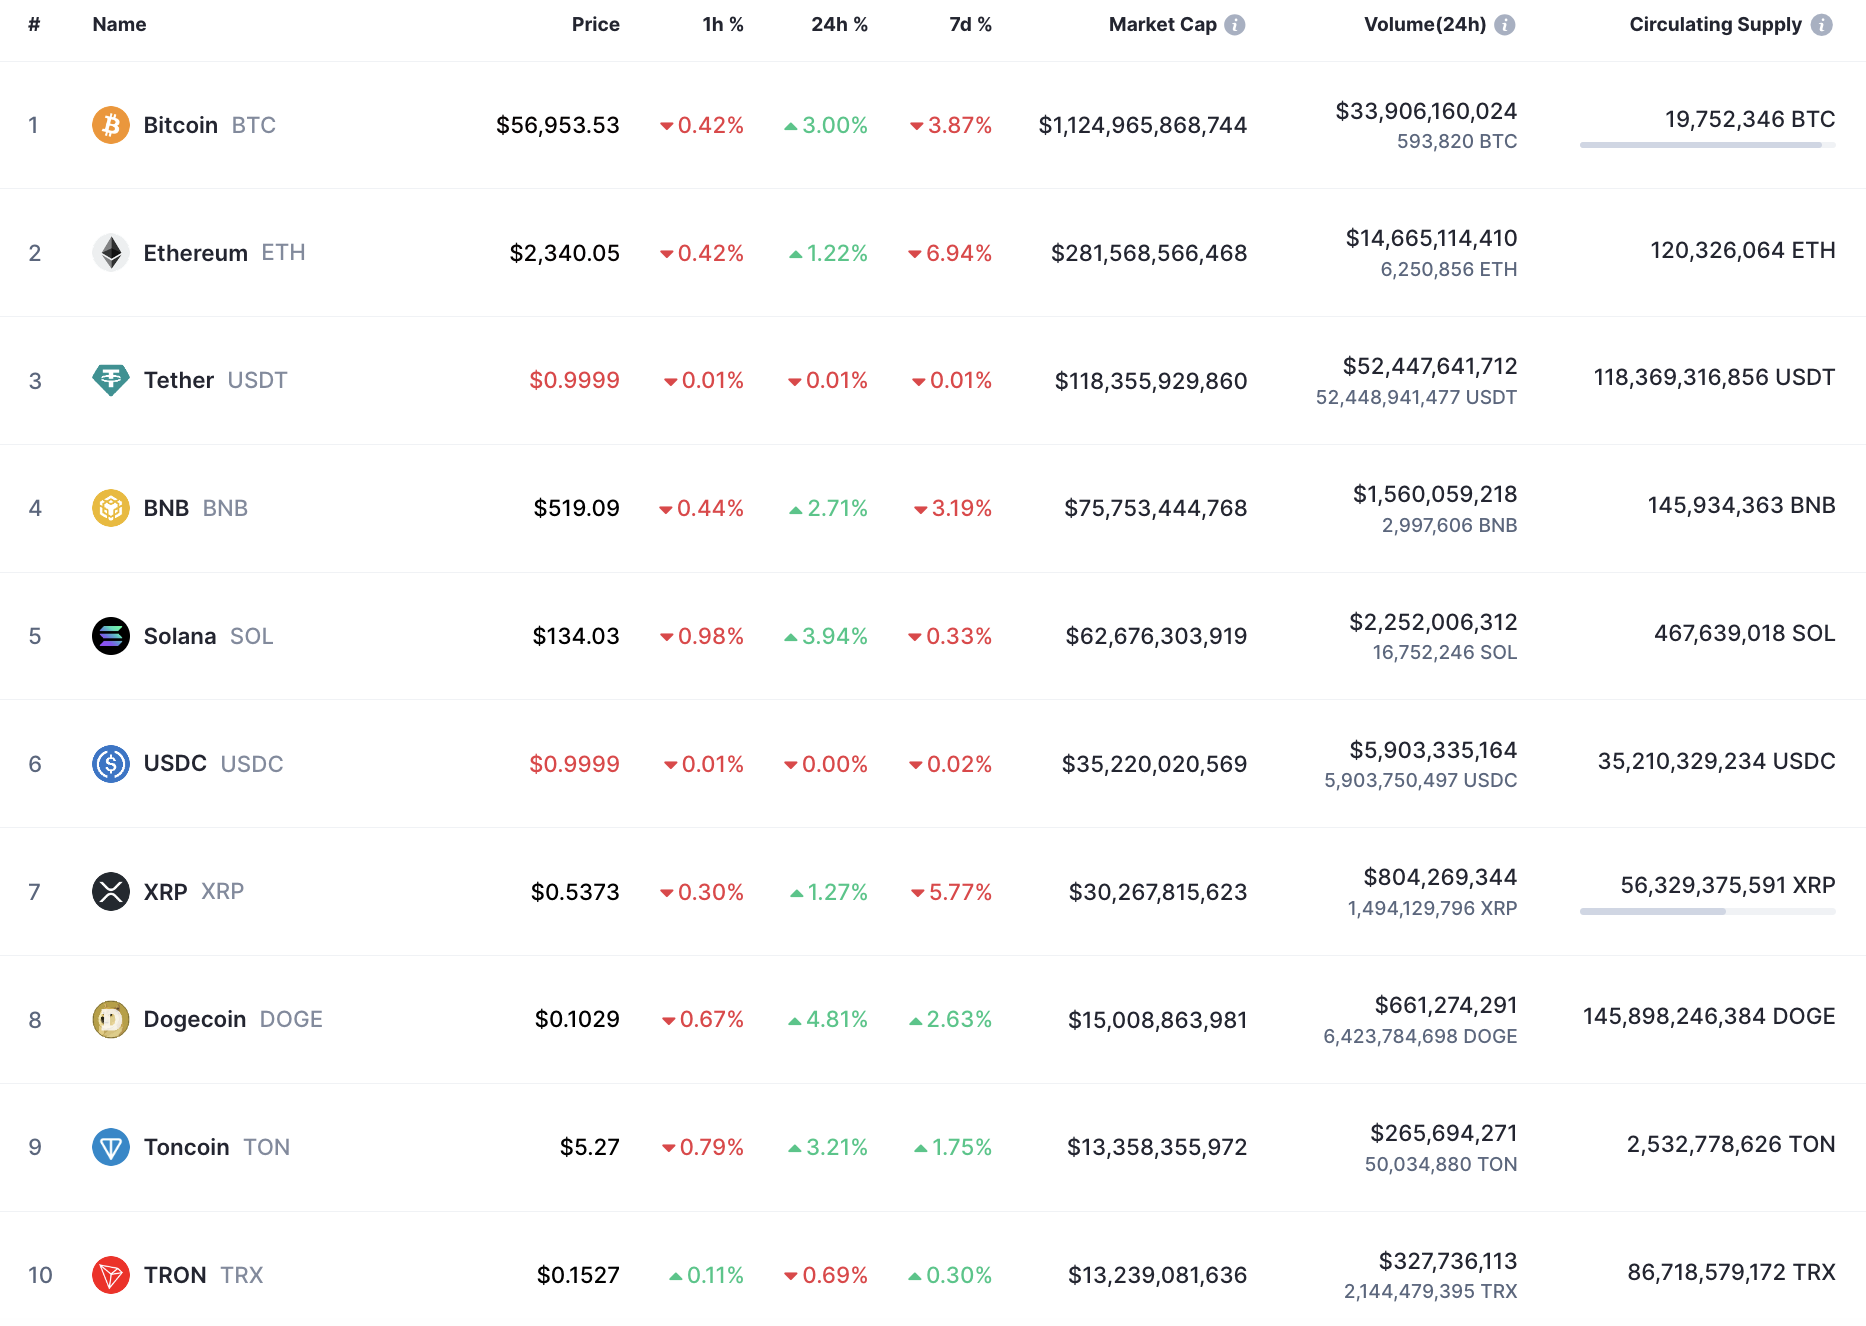Open the Dogecoin name link

[x=195, y=1019]
